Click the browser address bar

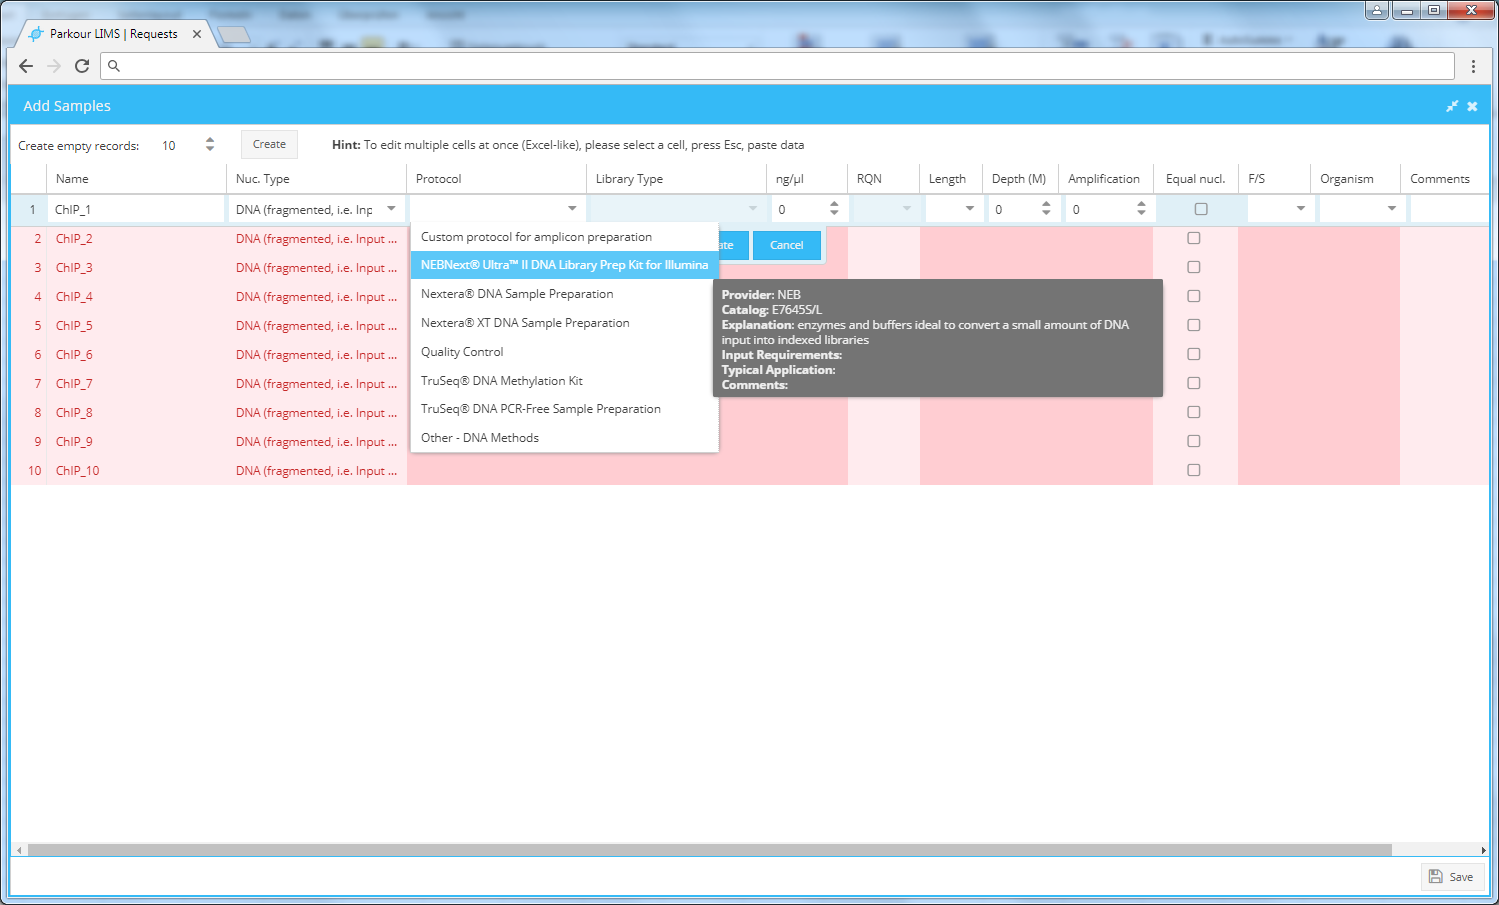[778, 66]
